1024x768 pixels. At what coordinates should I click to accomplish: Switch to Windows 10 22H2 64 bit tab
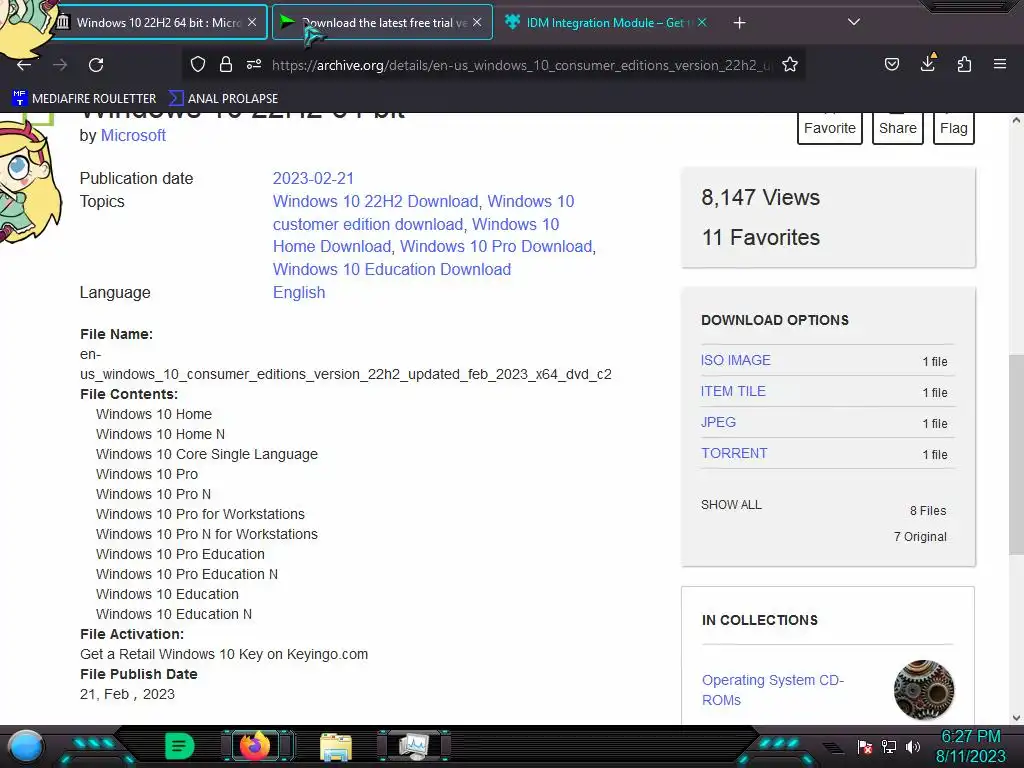pos(158,22)
